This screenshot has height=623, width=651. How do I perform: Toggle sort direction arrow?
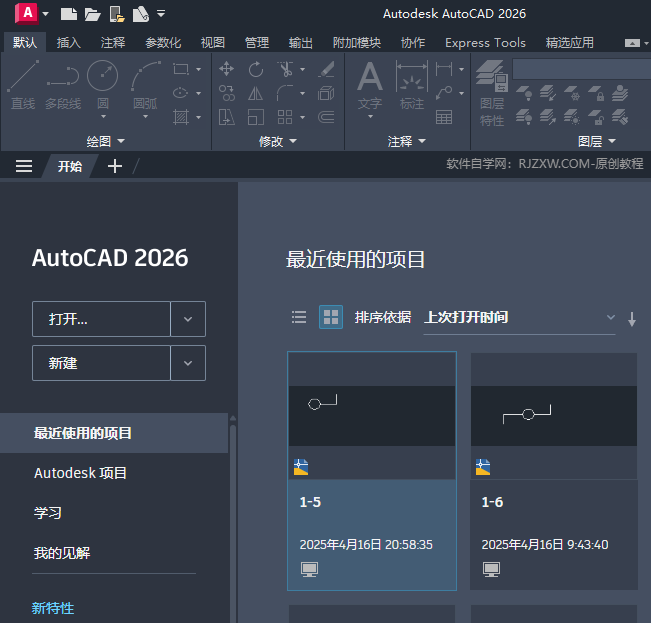pyautogui.click(x=632, y=319)
